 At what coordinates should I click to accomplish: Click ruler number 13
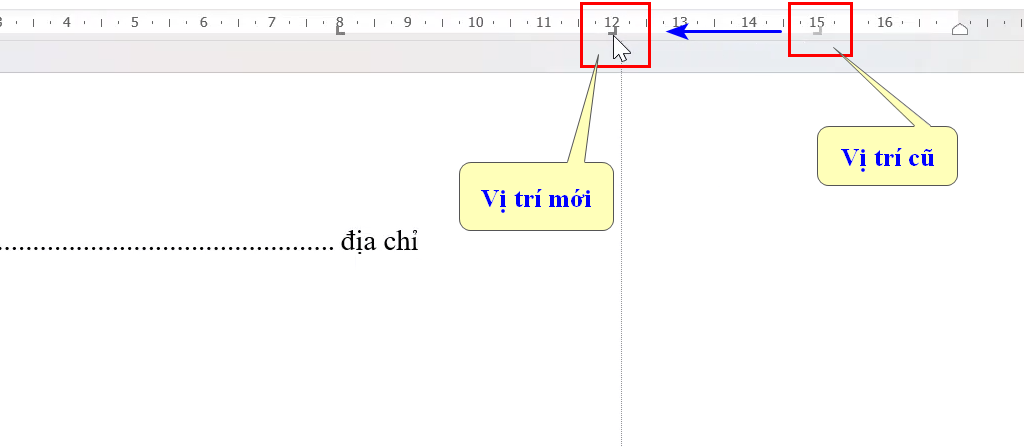point(680,22)
